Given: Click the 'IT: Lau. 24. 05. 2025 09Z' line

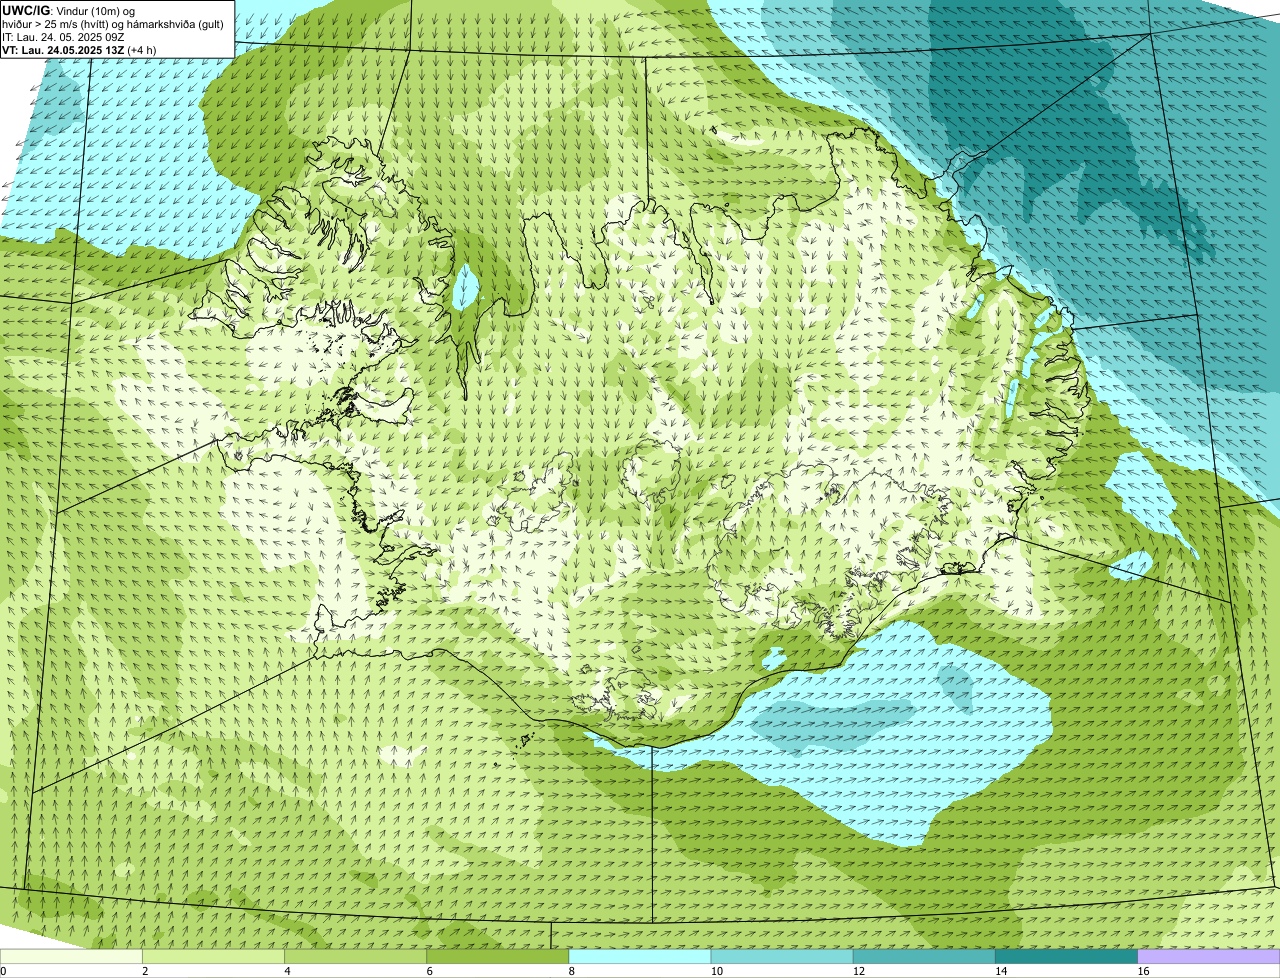Looking at the screenshot, I should [63, 37].
